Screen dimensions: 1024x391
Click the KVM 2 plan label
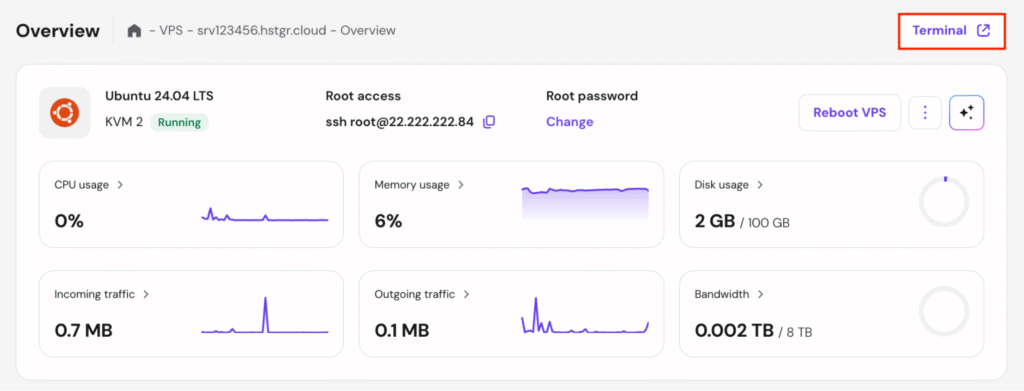pyautogui.click(x=124, y=122)
